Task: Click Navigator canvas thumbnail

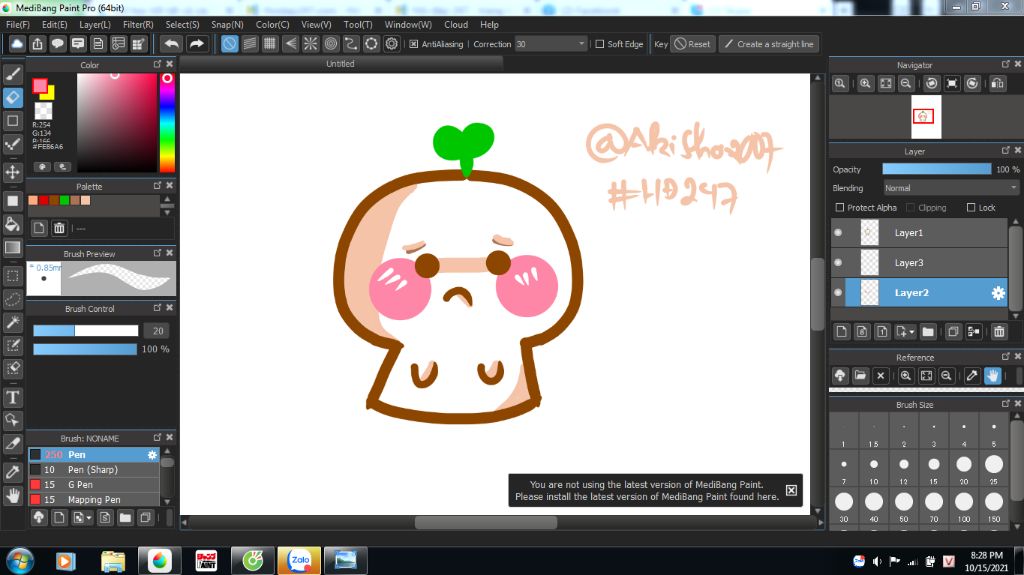Action: click(x=927, y=116)
